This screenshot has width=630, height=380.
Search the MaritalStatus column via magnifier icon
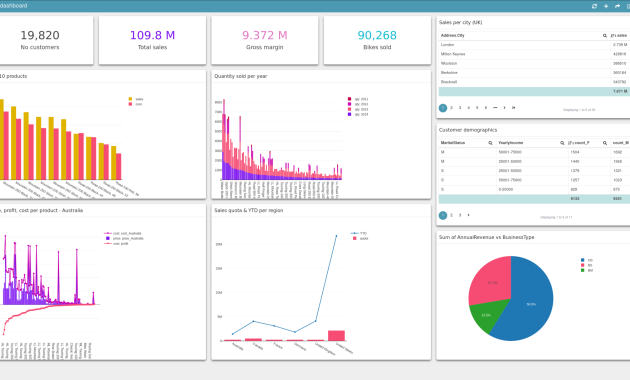(x=490, y=143)
